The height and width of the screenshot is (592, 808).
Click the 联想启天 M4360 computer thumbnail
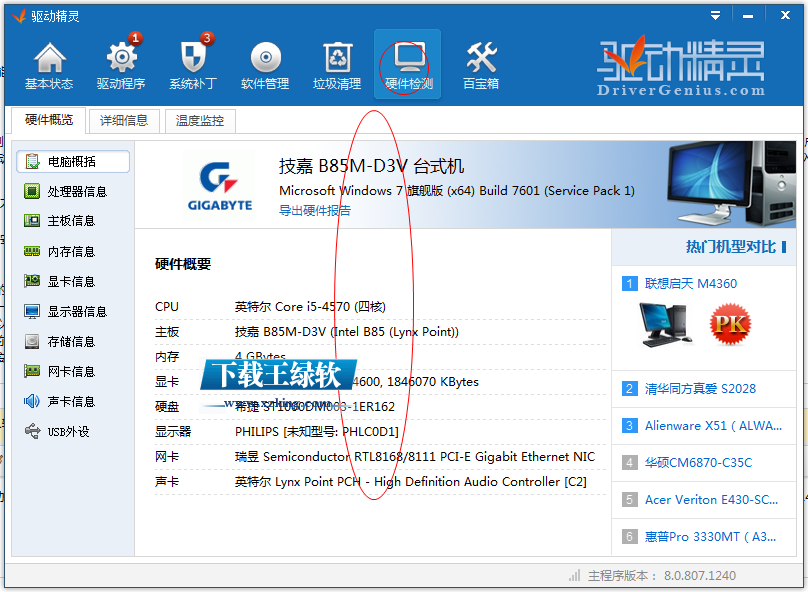point(664,325)
